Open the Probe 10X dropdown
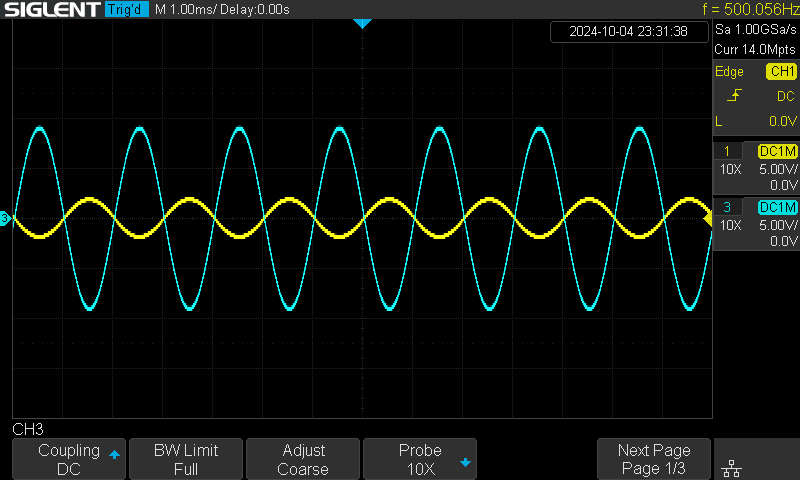 tap(420, 459)
